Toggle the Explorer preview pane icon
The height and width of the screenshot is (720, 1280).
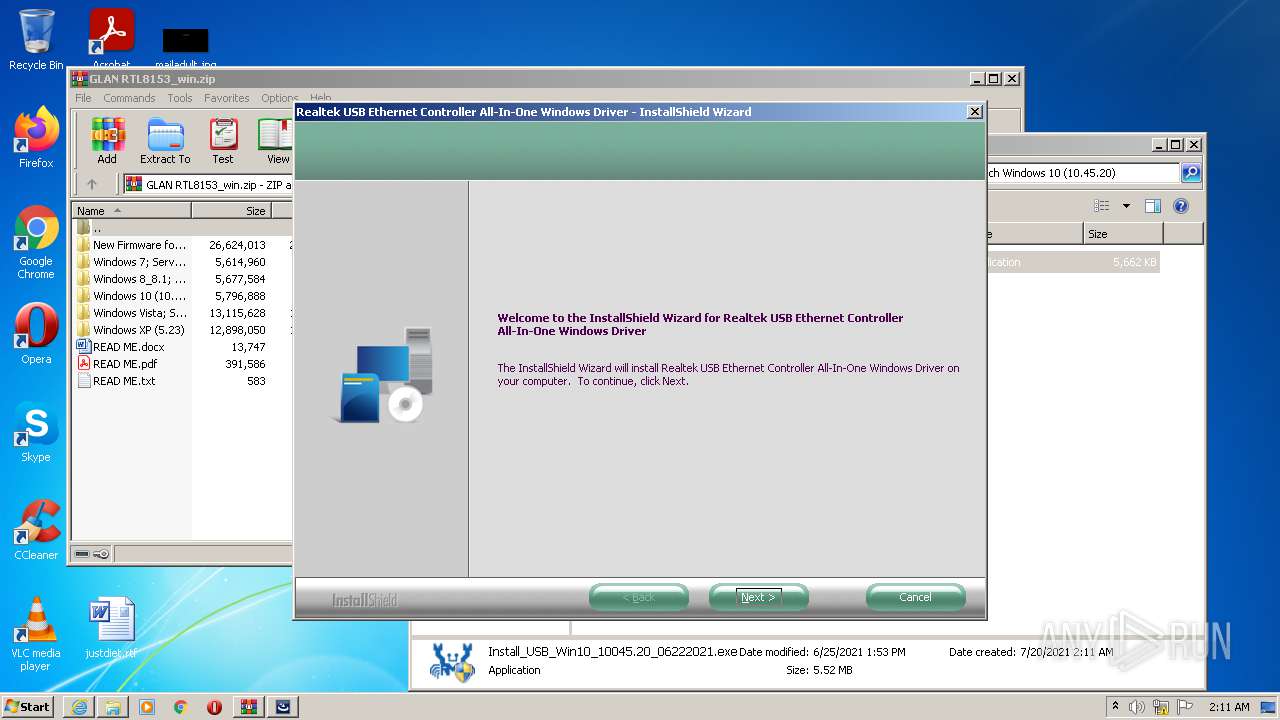click(1152, 206)
